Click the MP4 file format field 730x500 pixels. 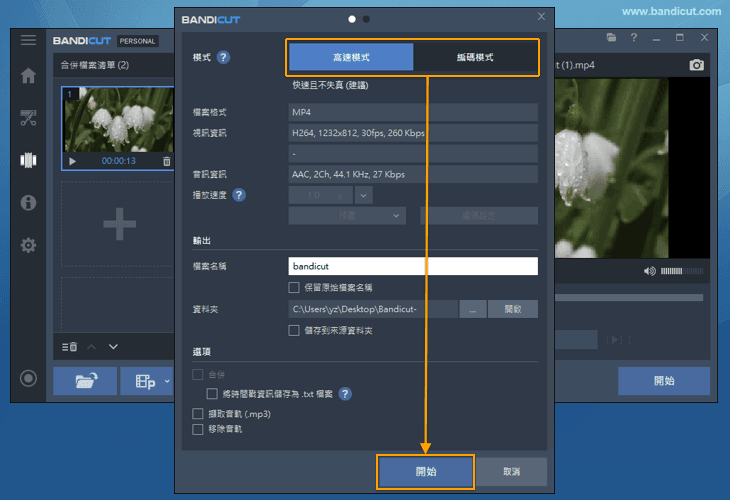point(413,112)
